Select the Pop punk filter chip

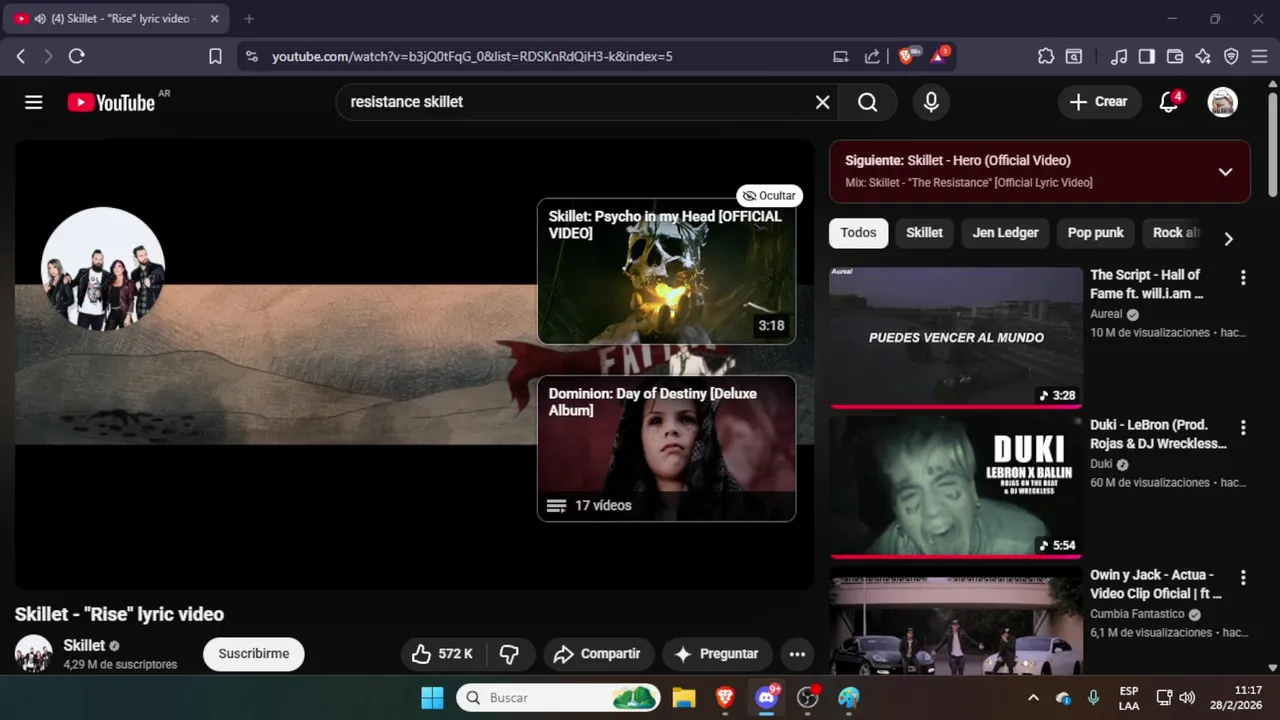[x=1095, y=233]
